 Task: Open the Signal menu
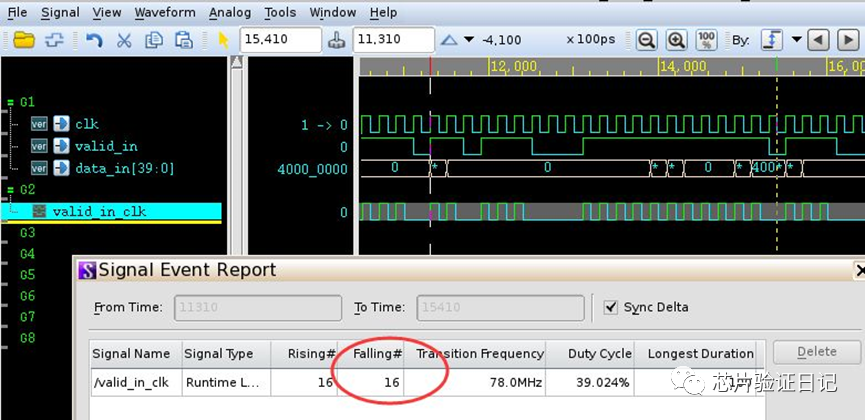tap(60, 13)
